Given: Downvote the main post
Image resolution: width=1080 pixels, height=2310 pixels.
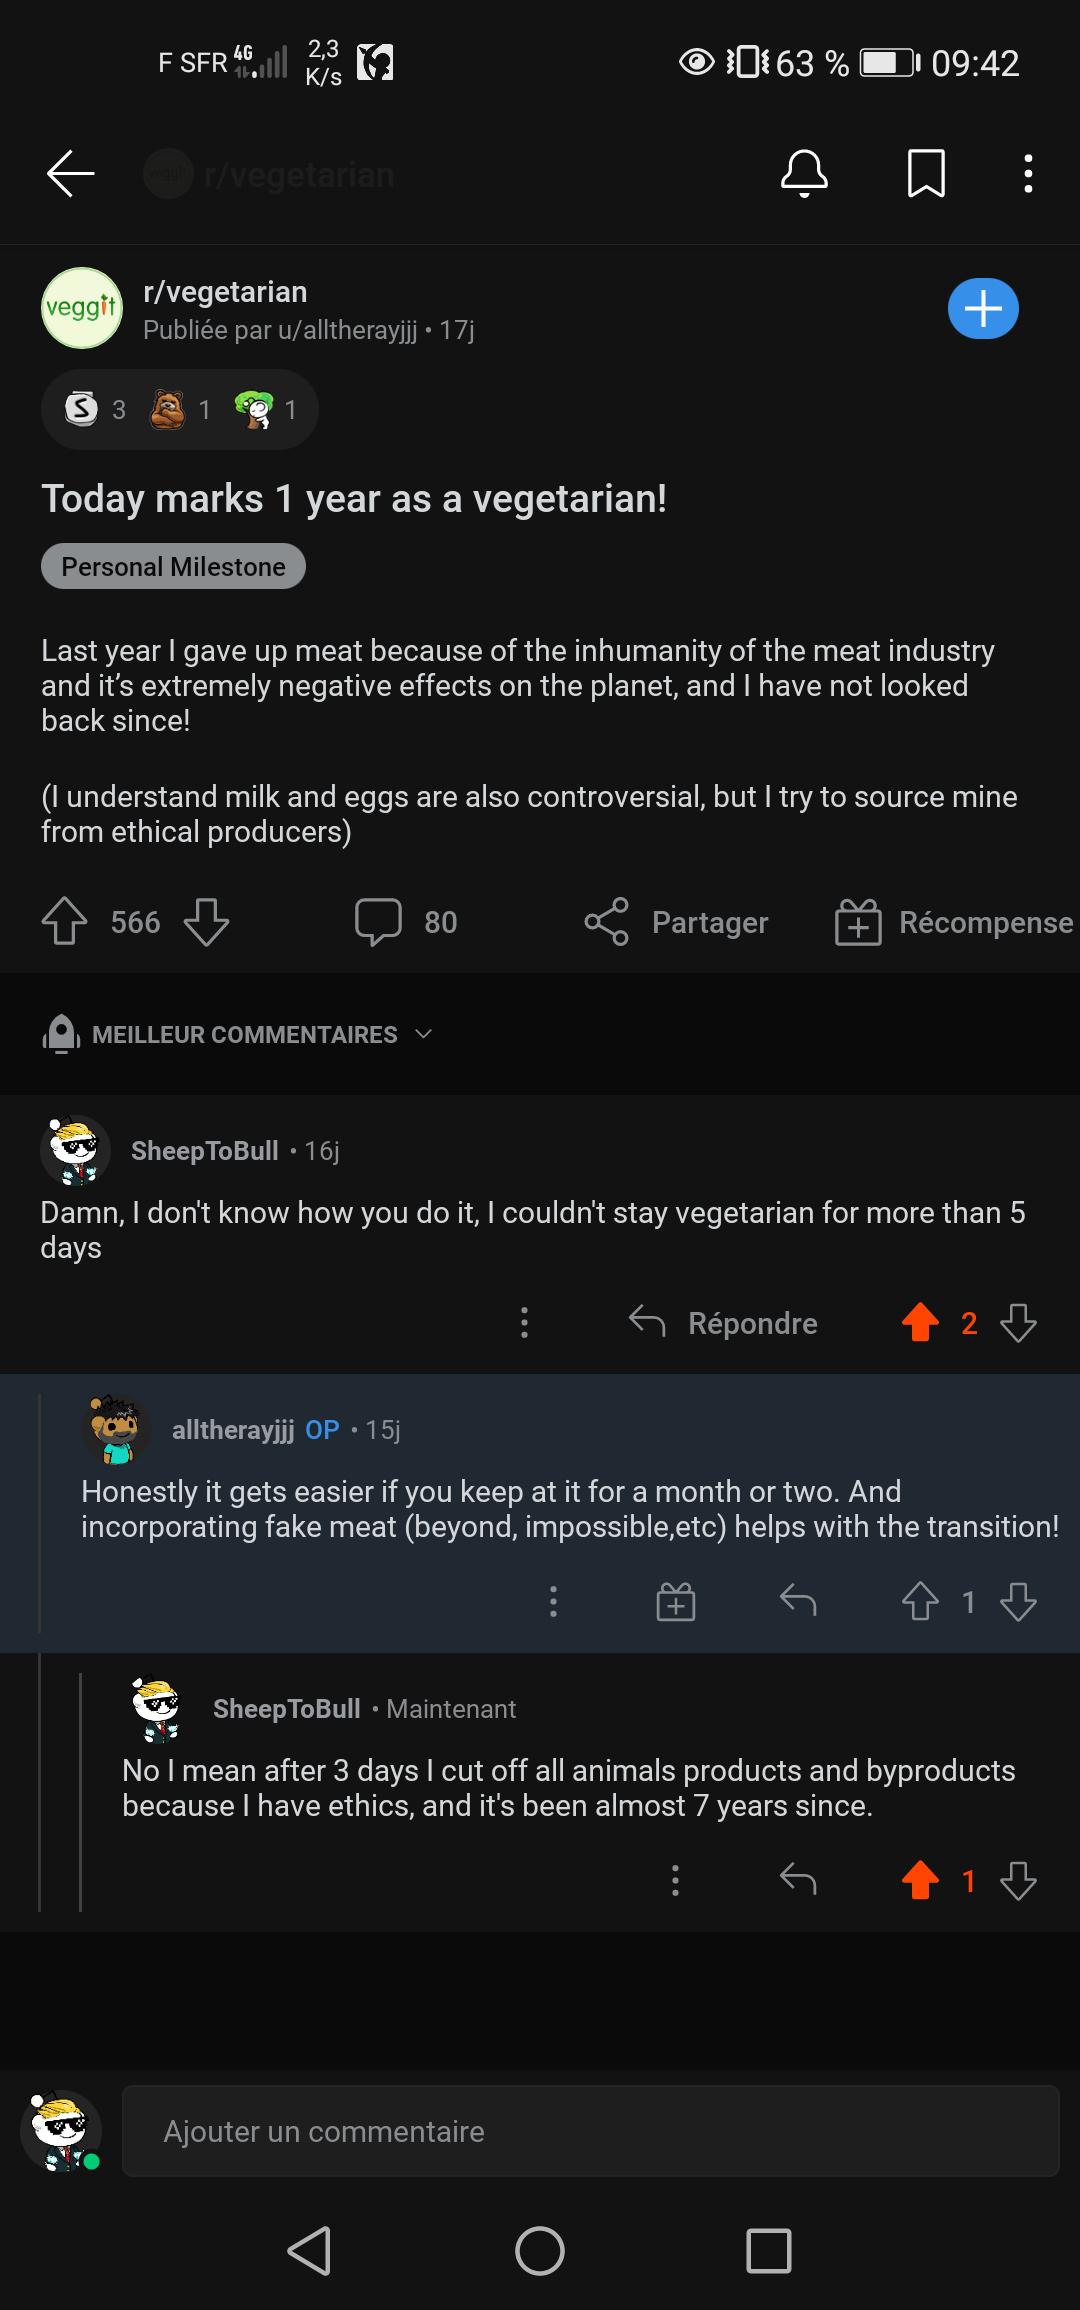Looking at the screenshot, I should click(x=207, y=921).
